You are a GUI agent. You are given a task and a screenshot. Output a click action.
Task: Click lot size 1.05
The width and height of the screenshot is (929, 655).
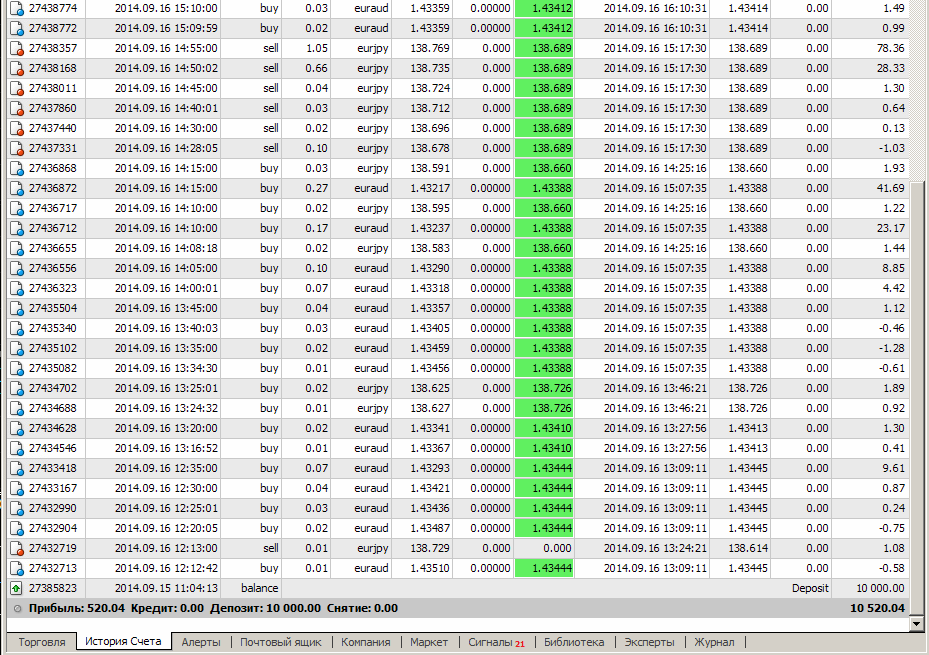pos(316,48)
